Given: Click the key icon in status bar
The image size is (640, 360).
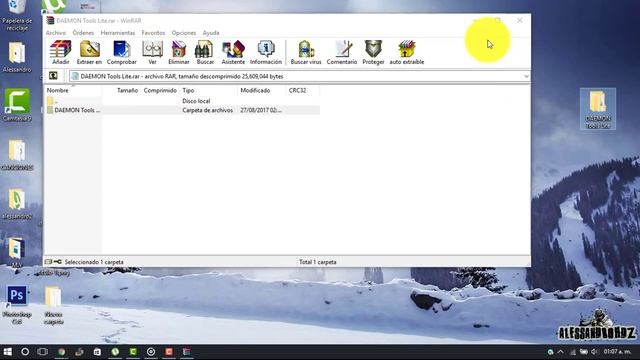Looking at the screenshot, I should (x=58, y=262).
